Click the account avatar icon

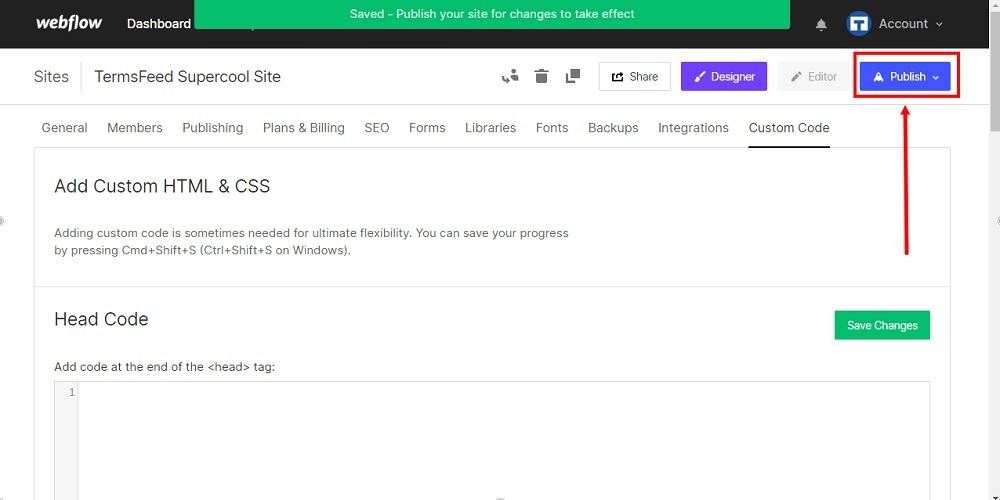[858, 24]
